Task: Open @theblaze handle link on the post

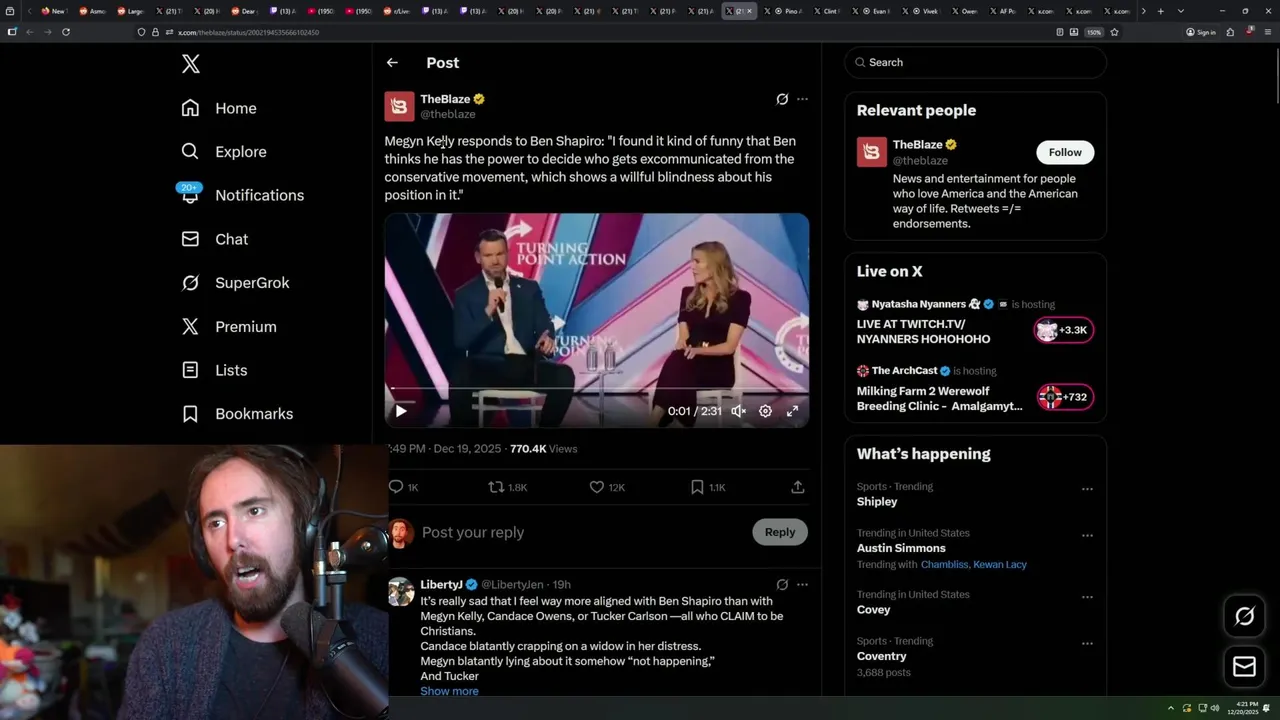Action: coord(448,114)
